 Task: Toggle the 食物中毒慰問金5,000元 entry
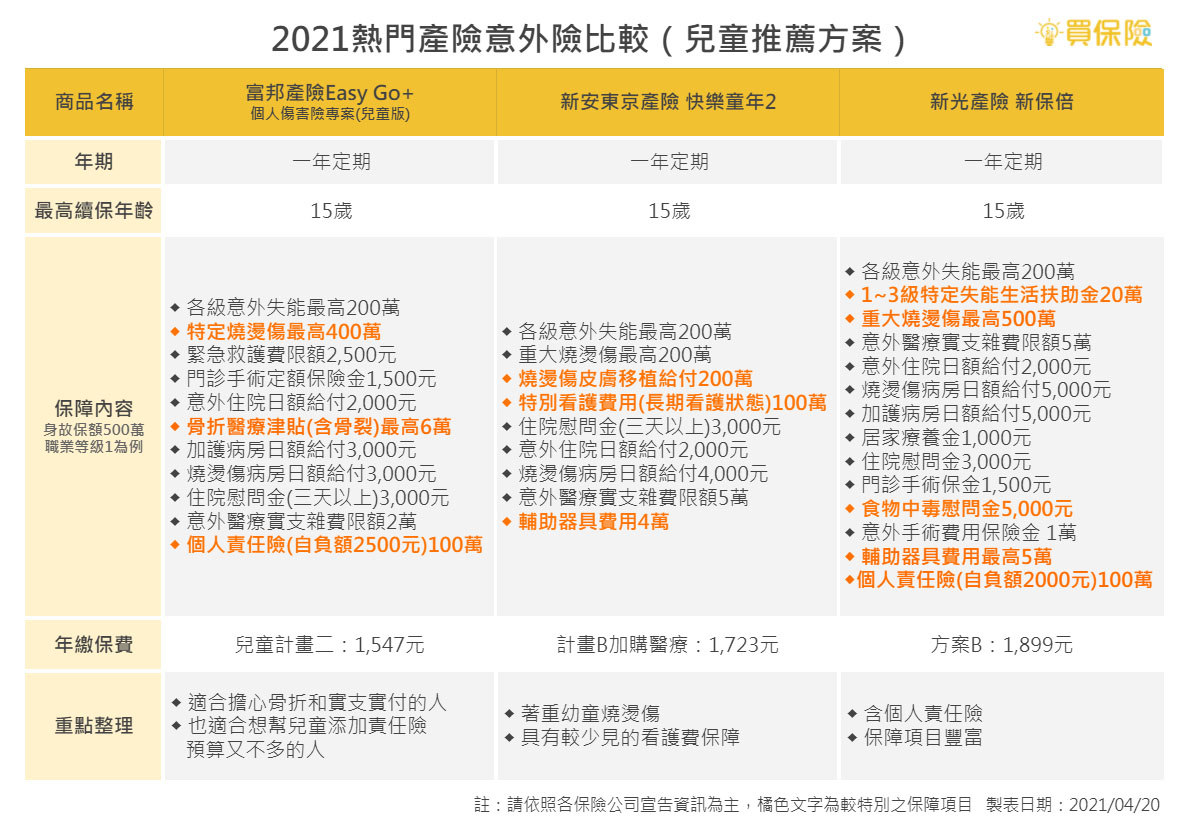pyautogui.click(x=960, y=508)
